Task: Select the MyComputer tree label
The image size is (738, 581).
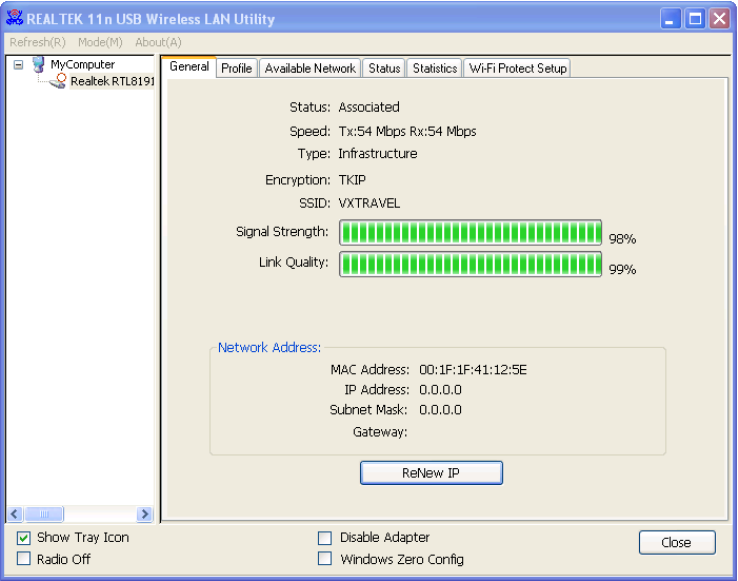Action: point(83,65)
